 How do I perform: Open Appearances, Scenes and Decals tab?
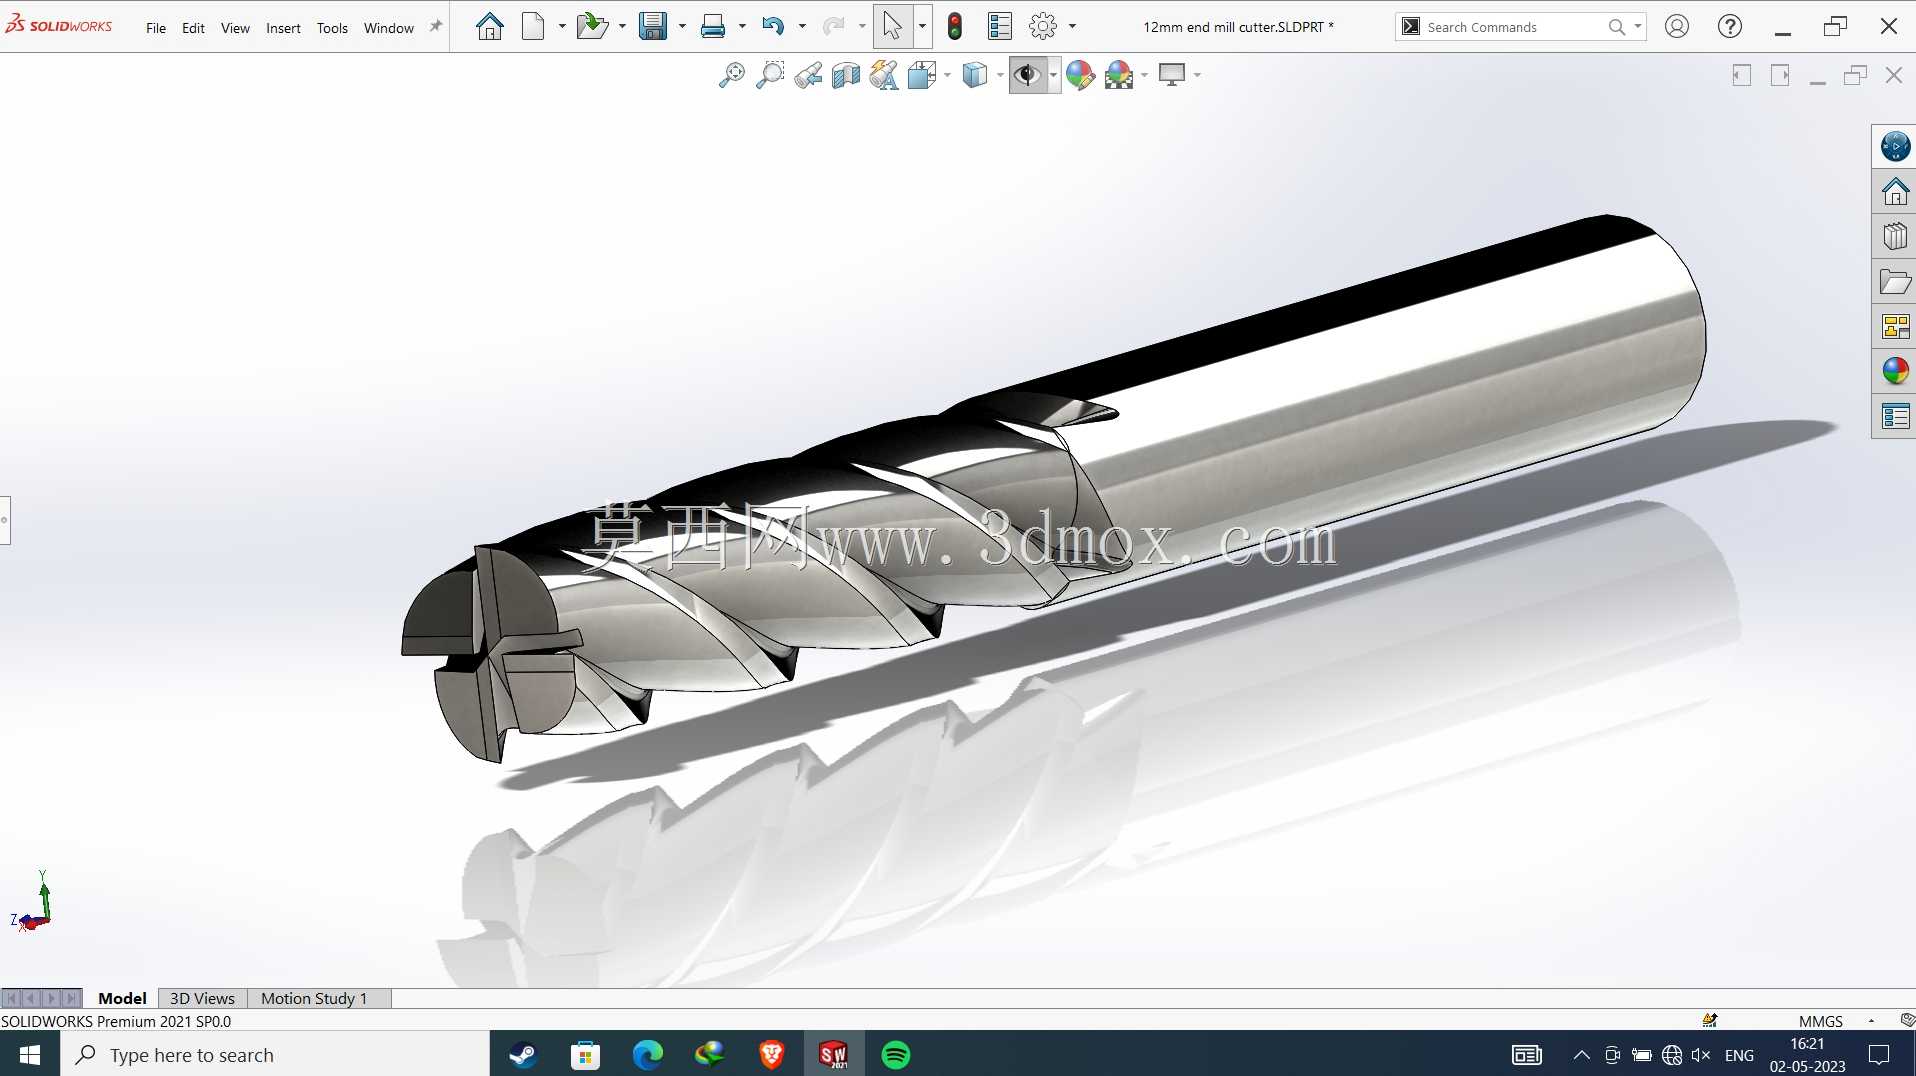pos(1895,371)
